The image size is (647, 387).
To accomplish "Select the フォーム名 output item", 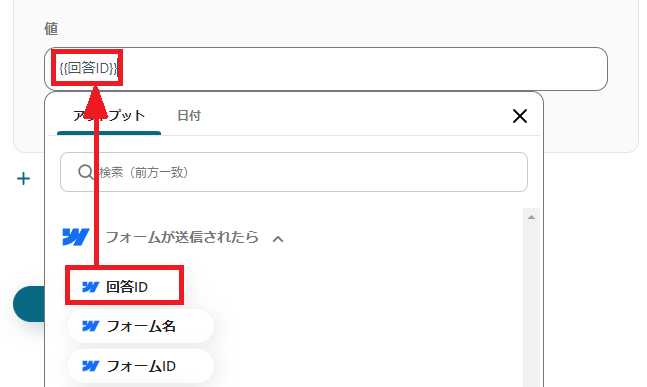I will pos(140,326).
